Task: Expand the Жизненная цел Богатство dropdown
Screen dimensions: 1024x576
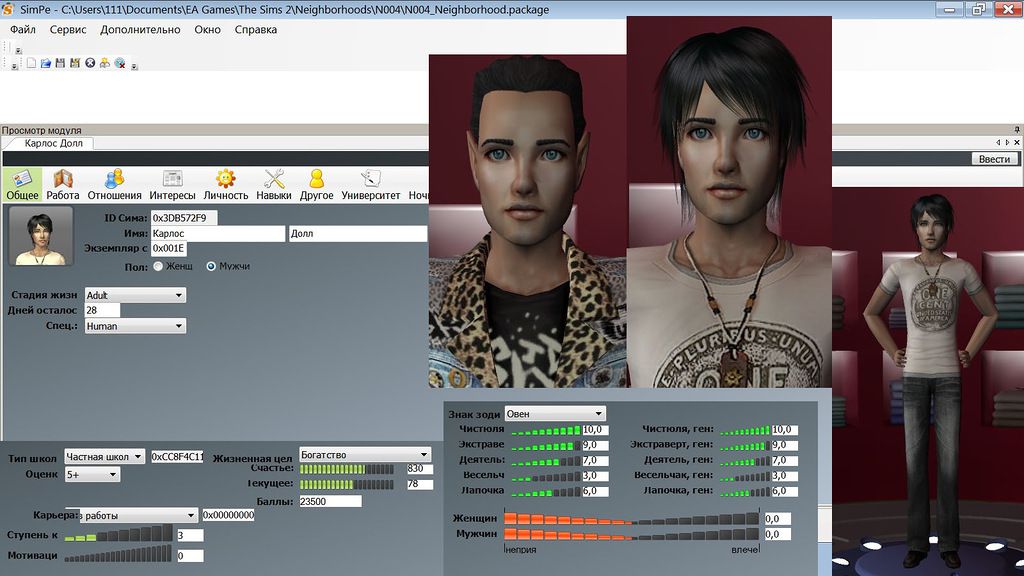Action: pos(424,455)
